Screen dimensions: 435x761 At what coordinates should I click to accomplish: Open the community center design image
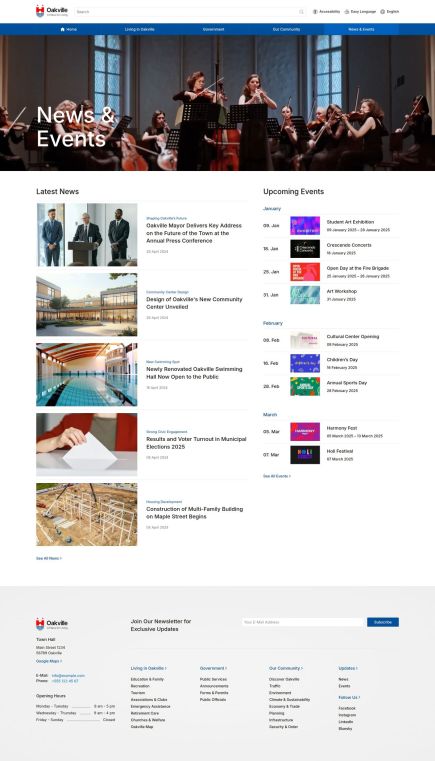(86, 304)
